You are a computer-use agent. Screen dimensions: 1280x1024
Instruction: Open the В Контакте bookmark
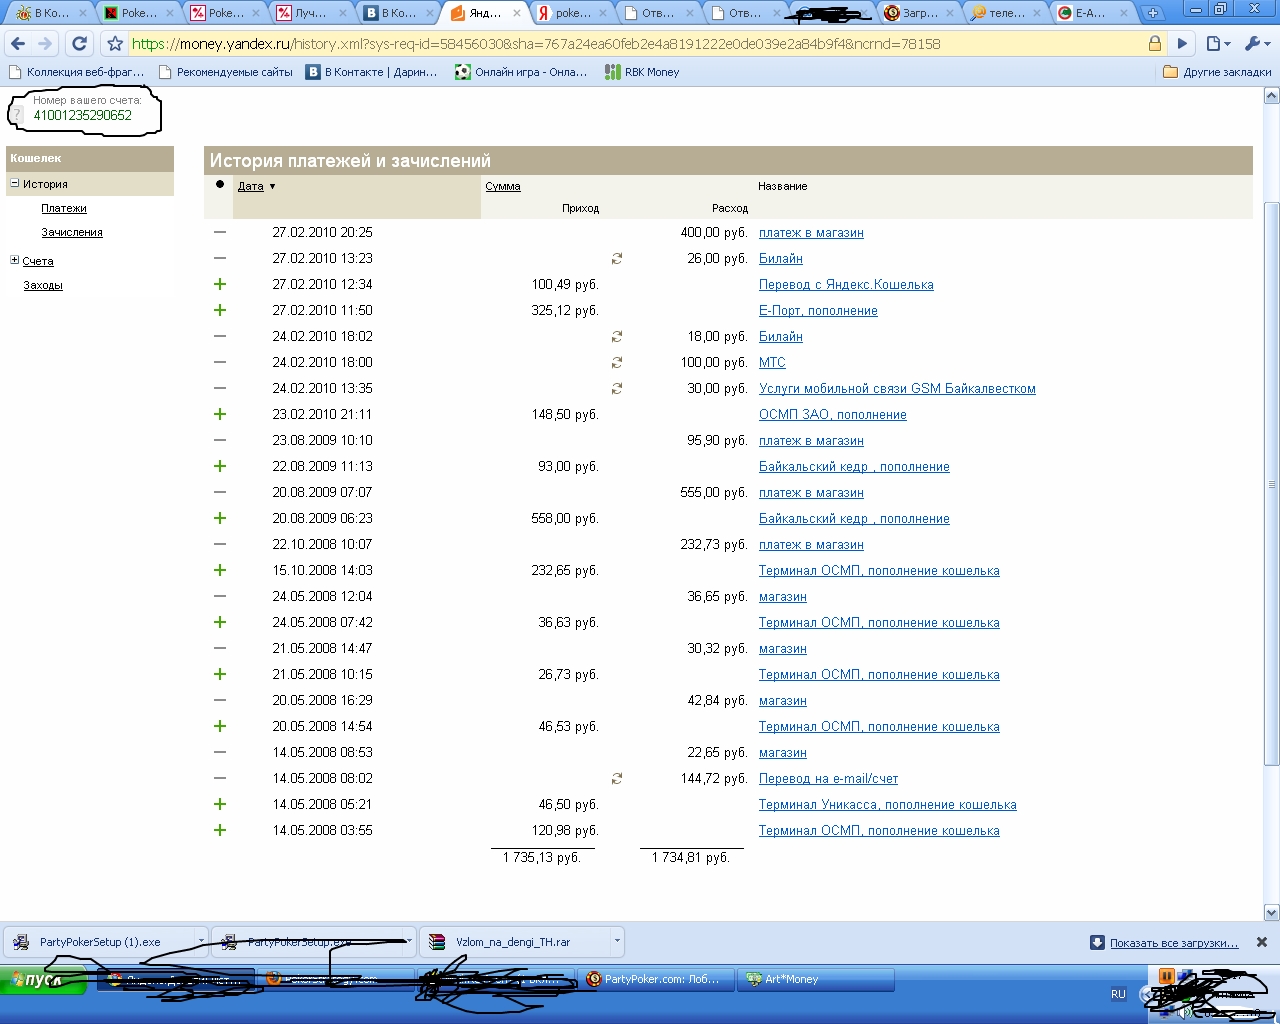click(372, 72)
